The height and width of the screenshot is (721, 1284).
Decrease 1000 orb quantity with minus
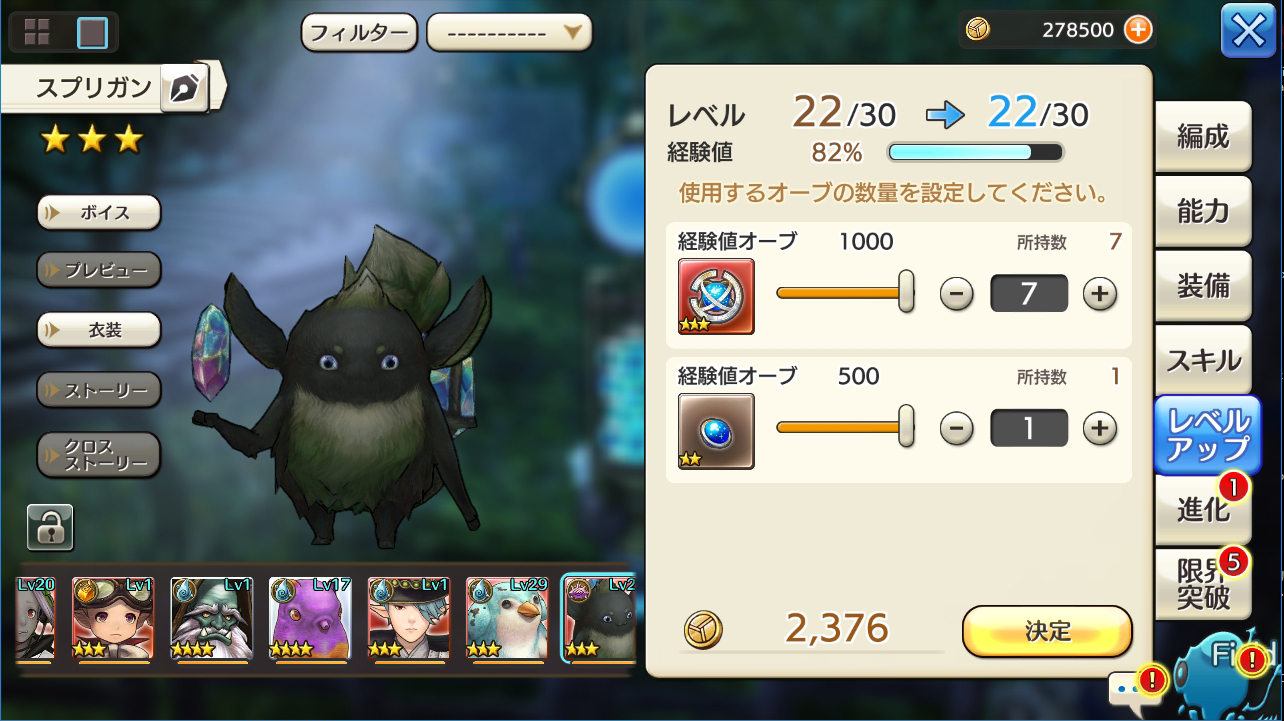[957, 294]
